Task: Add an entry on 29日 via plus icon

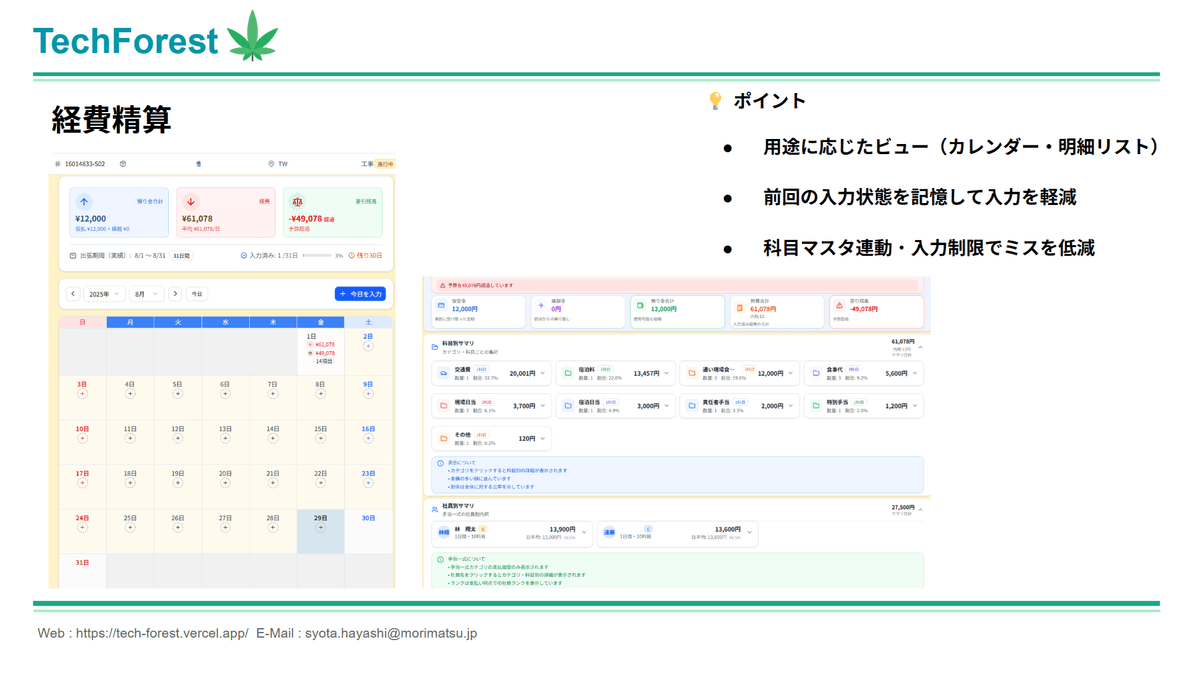Action: (x=320, y=528)
